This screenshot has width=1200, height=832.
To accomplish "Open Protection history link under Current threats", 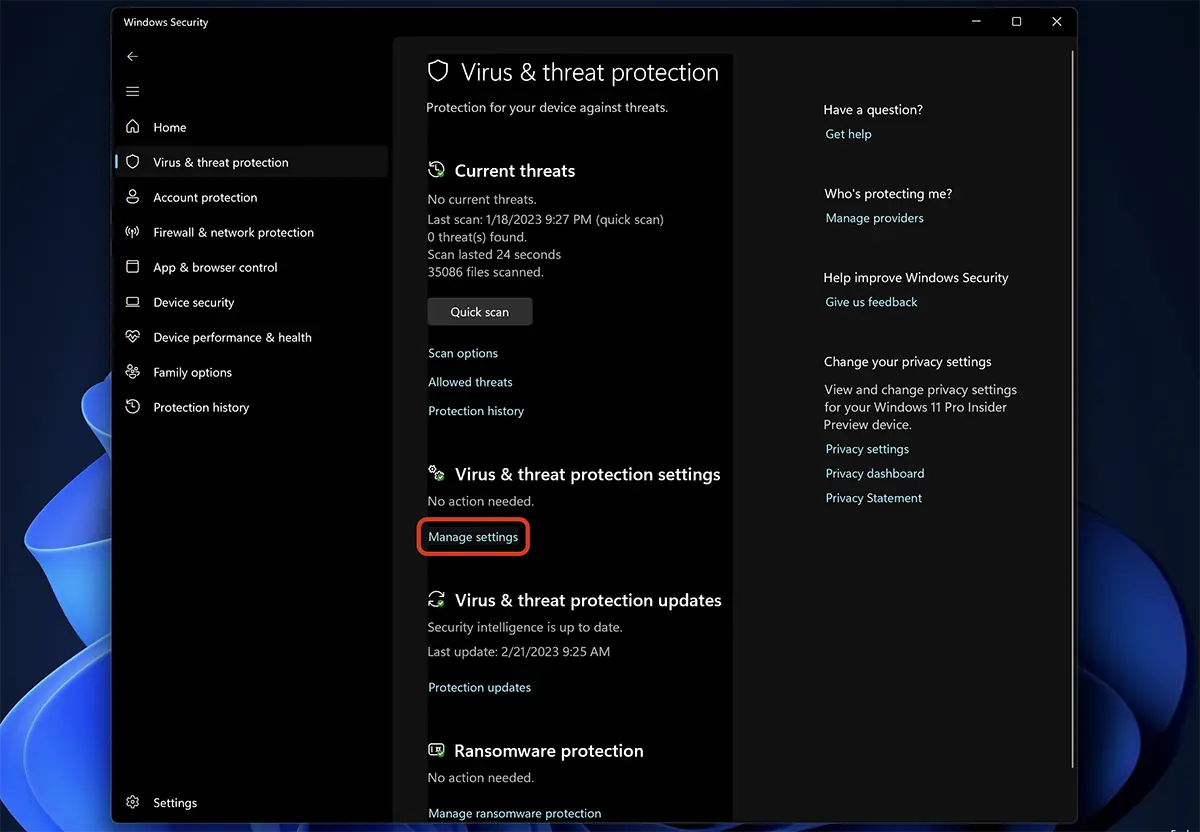I will tap(476, 411).
